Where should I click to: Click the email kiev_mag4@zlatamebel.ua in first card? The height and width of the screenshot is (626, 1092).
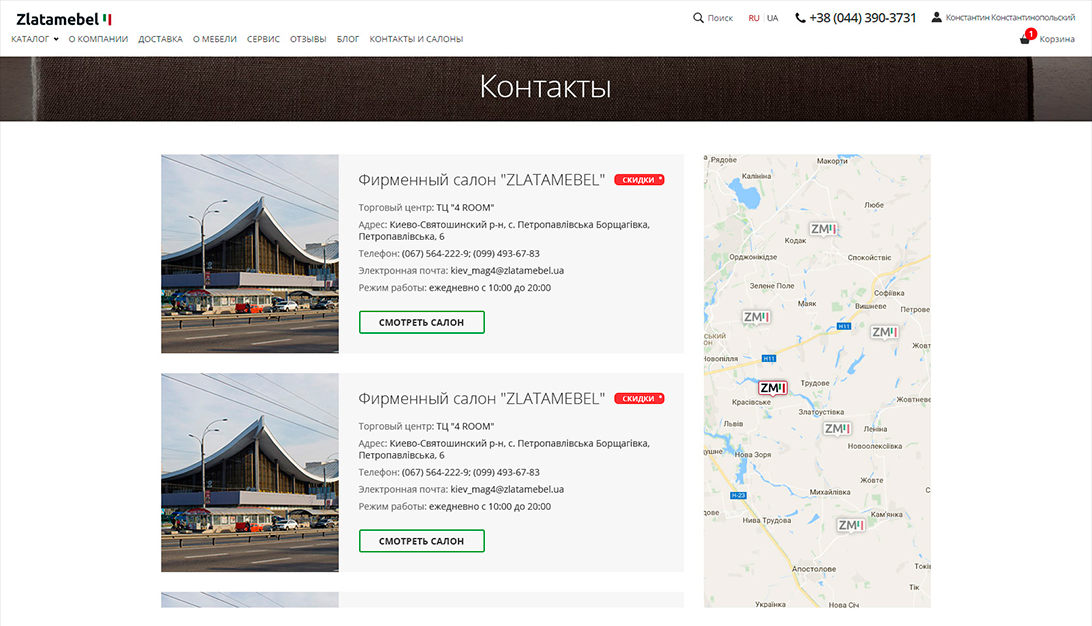coord(507,270)
